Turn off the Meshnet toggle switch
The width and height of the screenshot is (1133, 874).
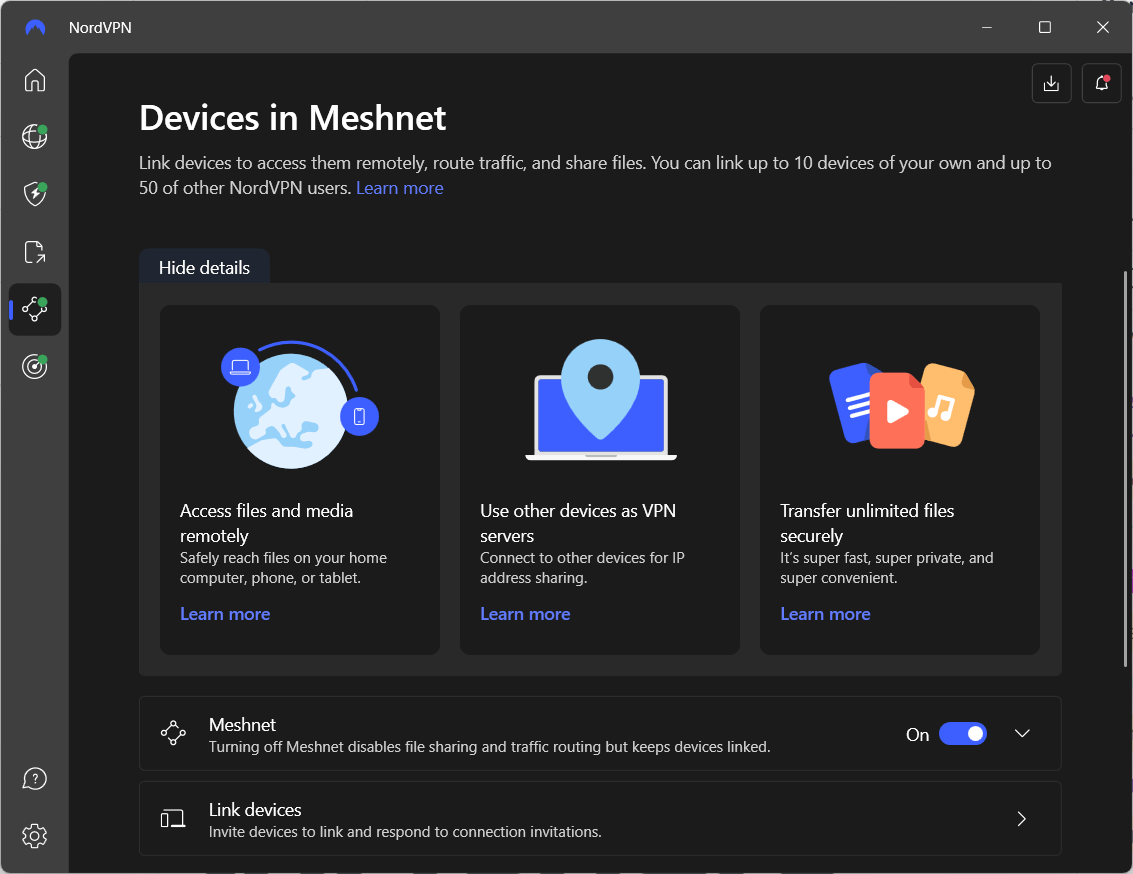(962, 734)
